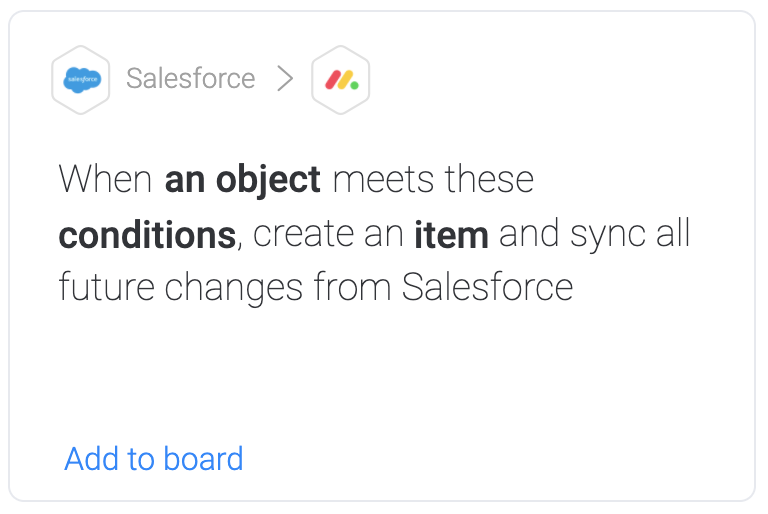Click the monday.com logo hexagon icon
The height and width of the screenshot is (514, 768).
[340, 80]
